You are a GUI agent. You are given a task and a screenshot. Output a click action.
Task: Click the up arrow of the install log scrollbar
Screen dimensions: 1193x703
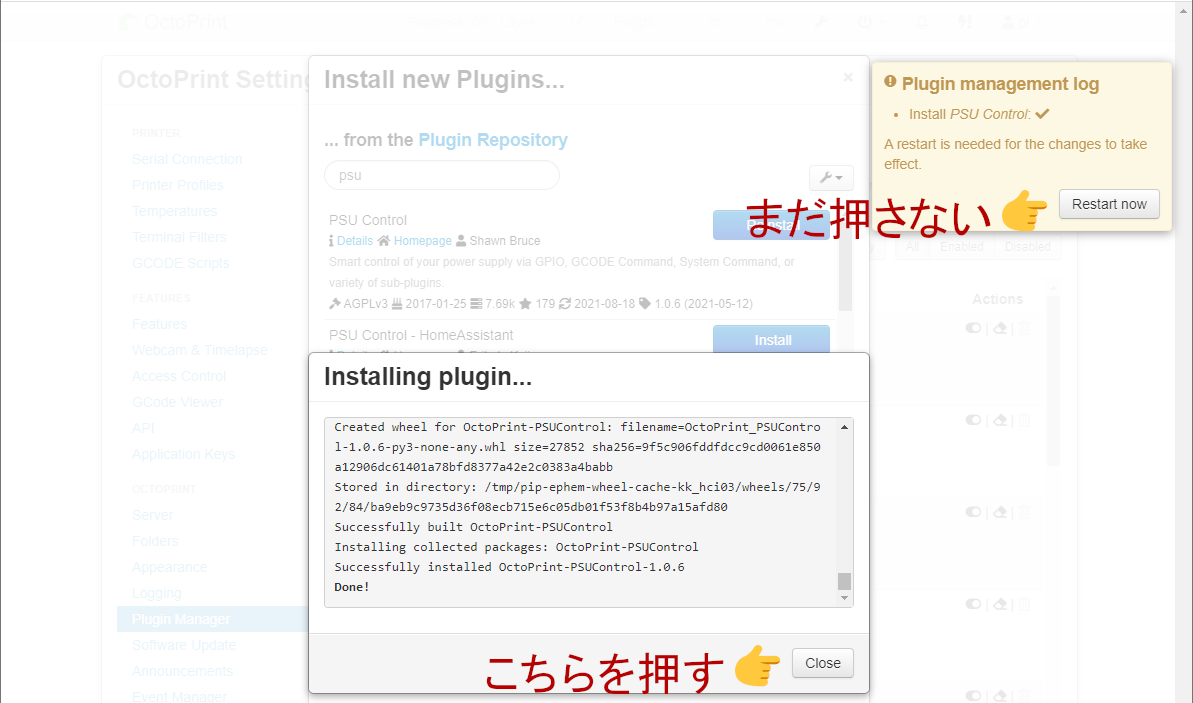pos(845,427)
